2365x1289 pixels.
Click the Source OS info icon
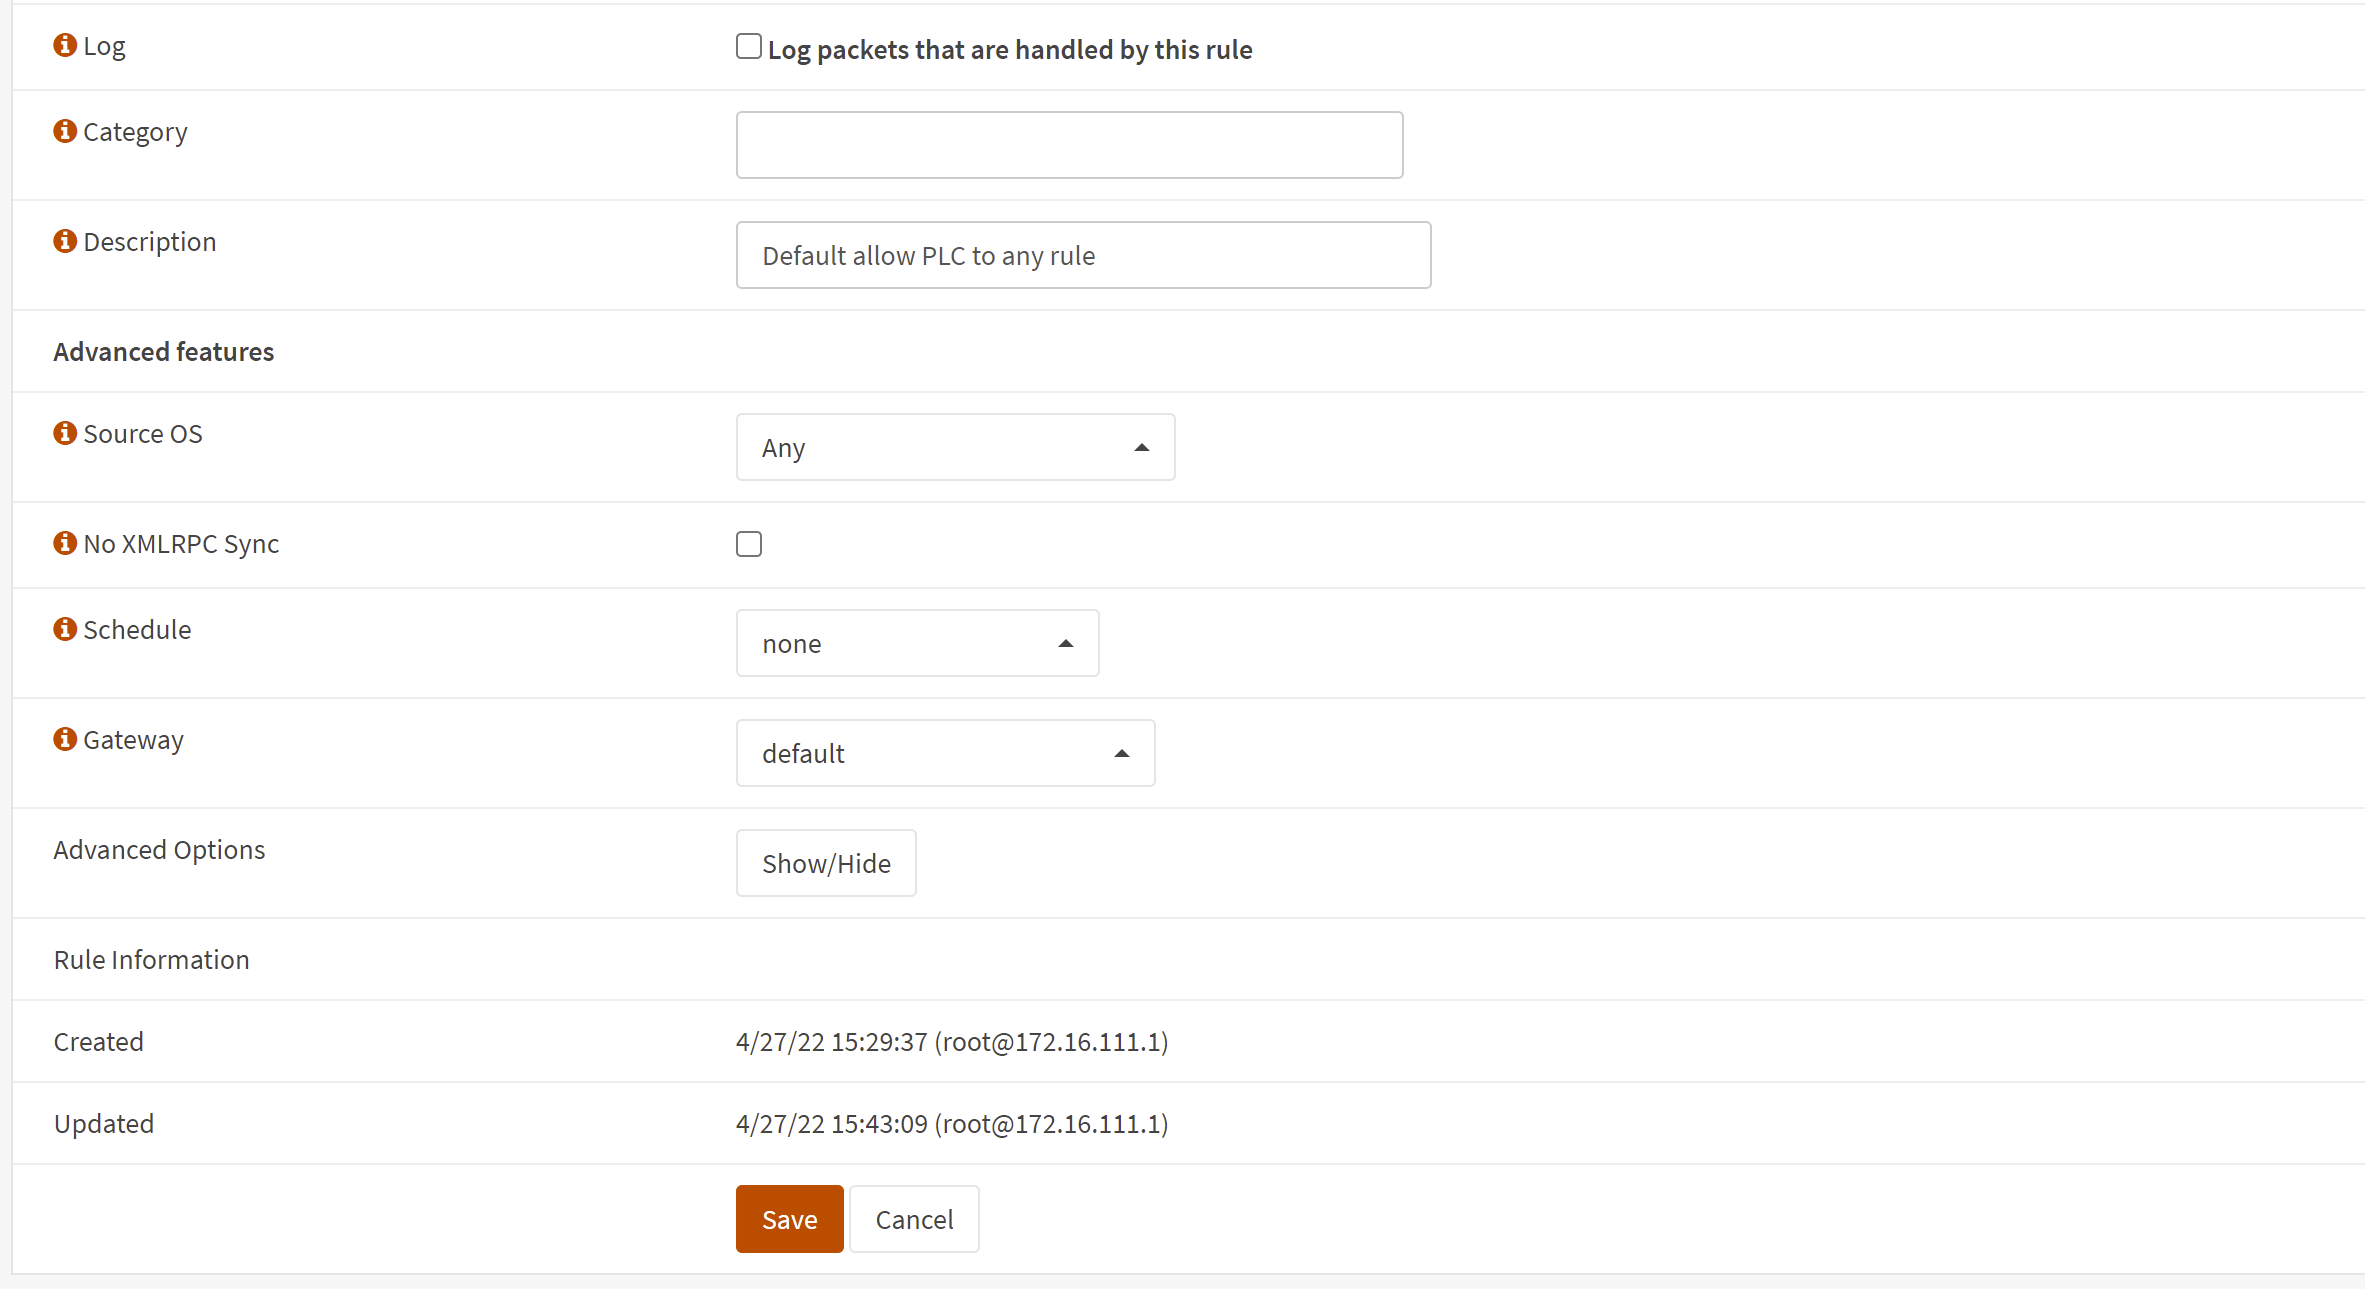click(x=65, y=433)
